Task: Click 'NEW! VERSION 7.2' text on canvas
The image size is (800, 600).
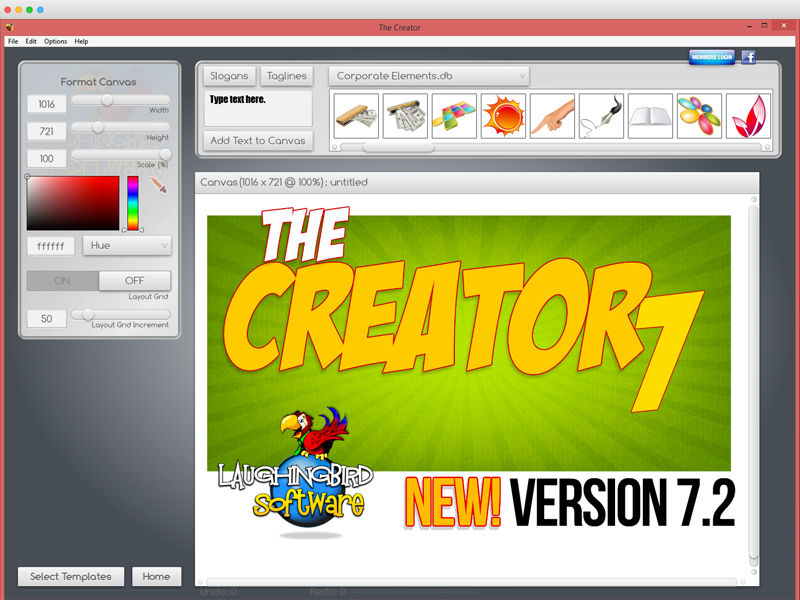Action: click(570, 503)
